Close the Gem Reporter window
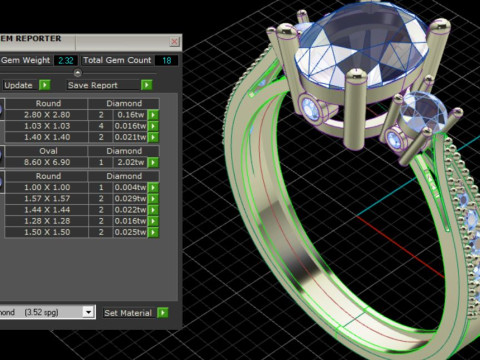This screenshot has height=360, width=480. (174, 42)
